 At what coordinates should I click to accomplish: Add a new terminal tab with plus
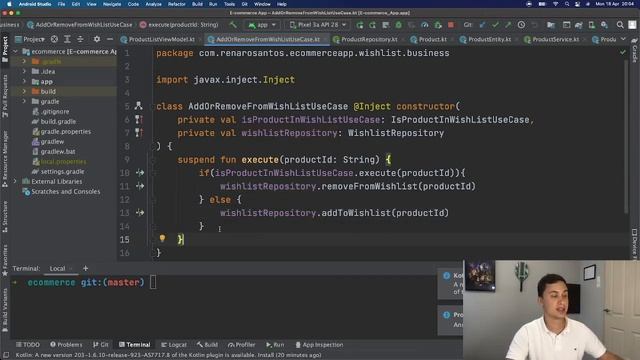click(85, 268)
